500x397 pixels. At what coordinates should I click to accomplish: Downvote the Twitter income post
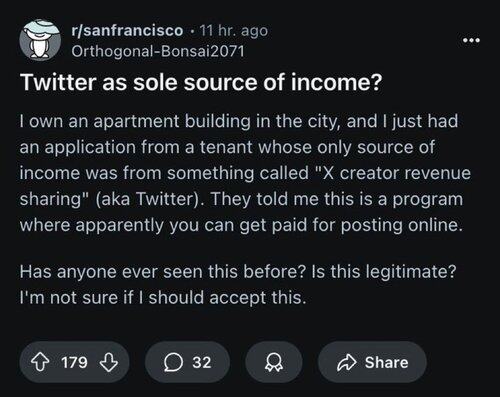(109, 362)
